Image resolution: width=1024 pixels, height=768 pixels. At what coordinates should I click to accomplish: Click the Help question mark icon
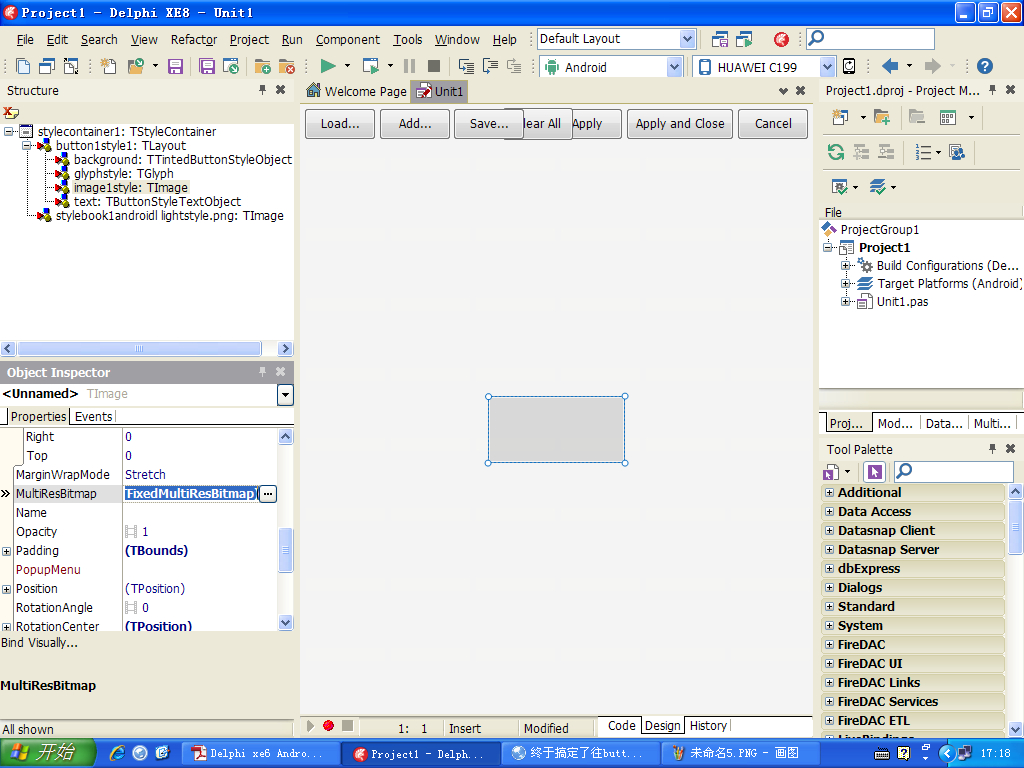coord(985,66)
